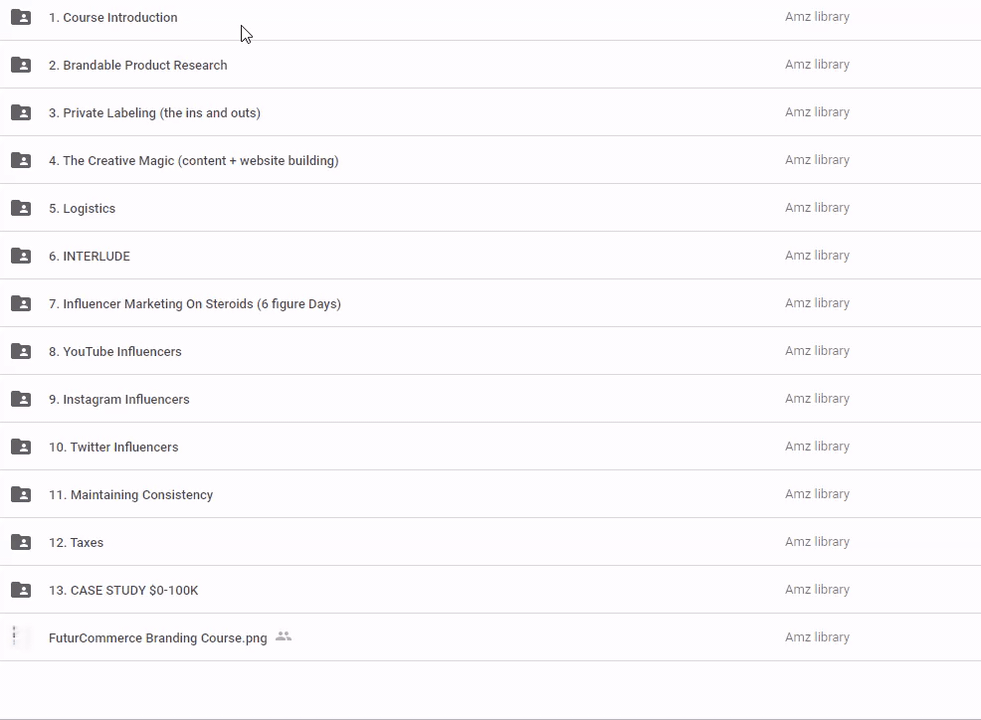Select the Twitter Influencers folder name

(x=113, y=447)
